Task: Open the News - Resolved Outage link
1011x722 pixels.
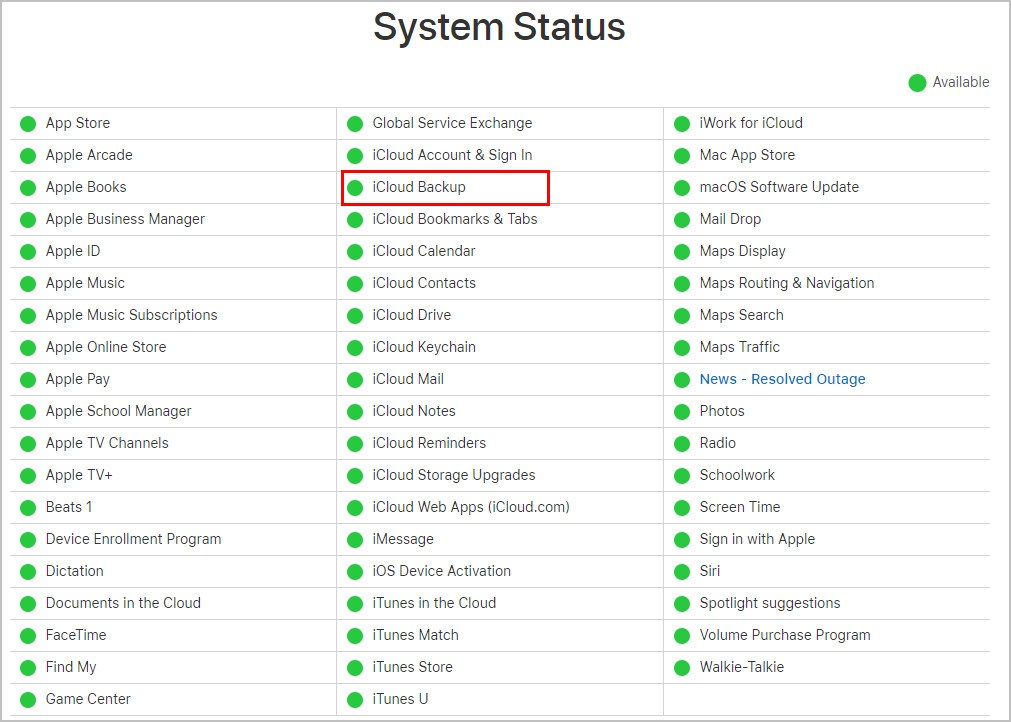Action: (x=782, y=379)
